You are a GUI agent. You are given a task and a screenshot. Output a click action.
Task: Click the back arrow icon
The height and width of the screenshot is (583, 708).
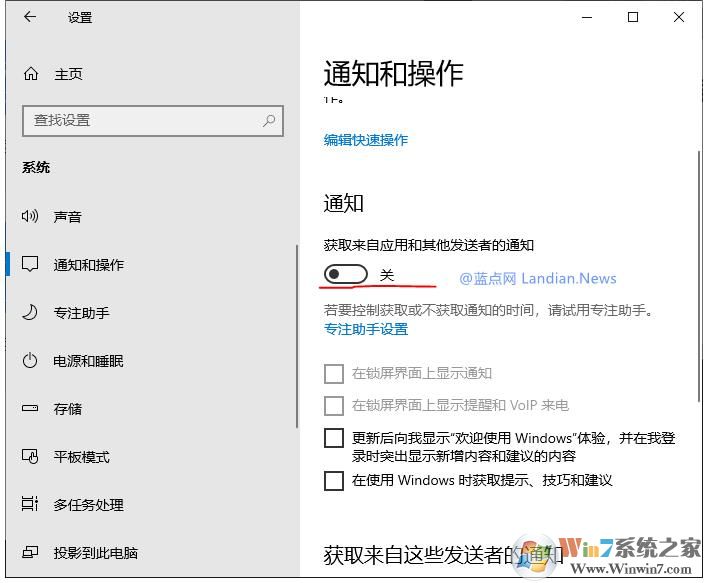pos(30,17)
